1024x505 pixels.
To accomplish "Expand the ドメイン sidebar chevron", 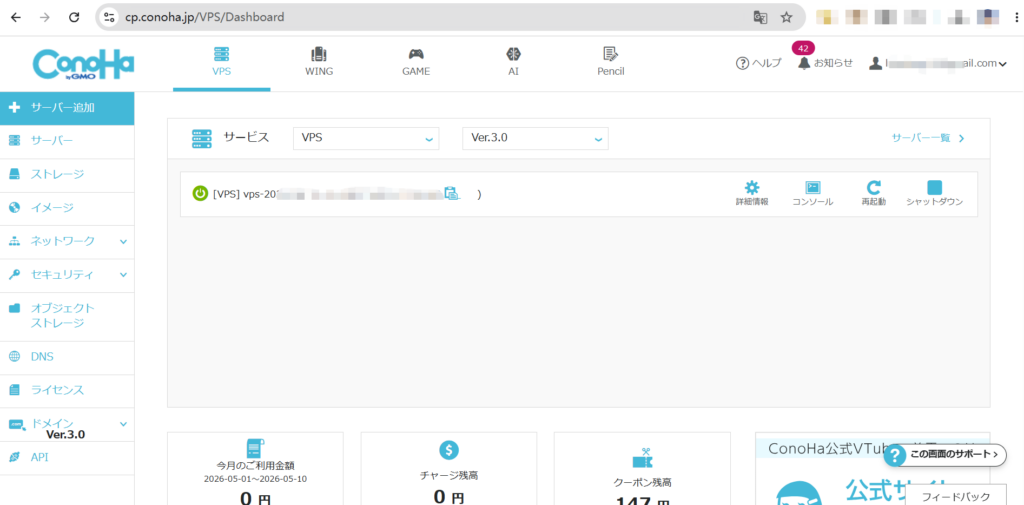I will pos(123,424).
